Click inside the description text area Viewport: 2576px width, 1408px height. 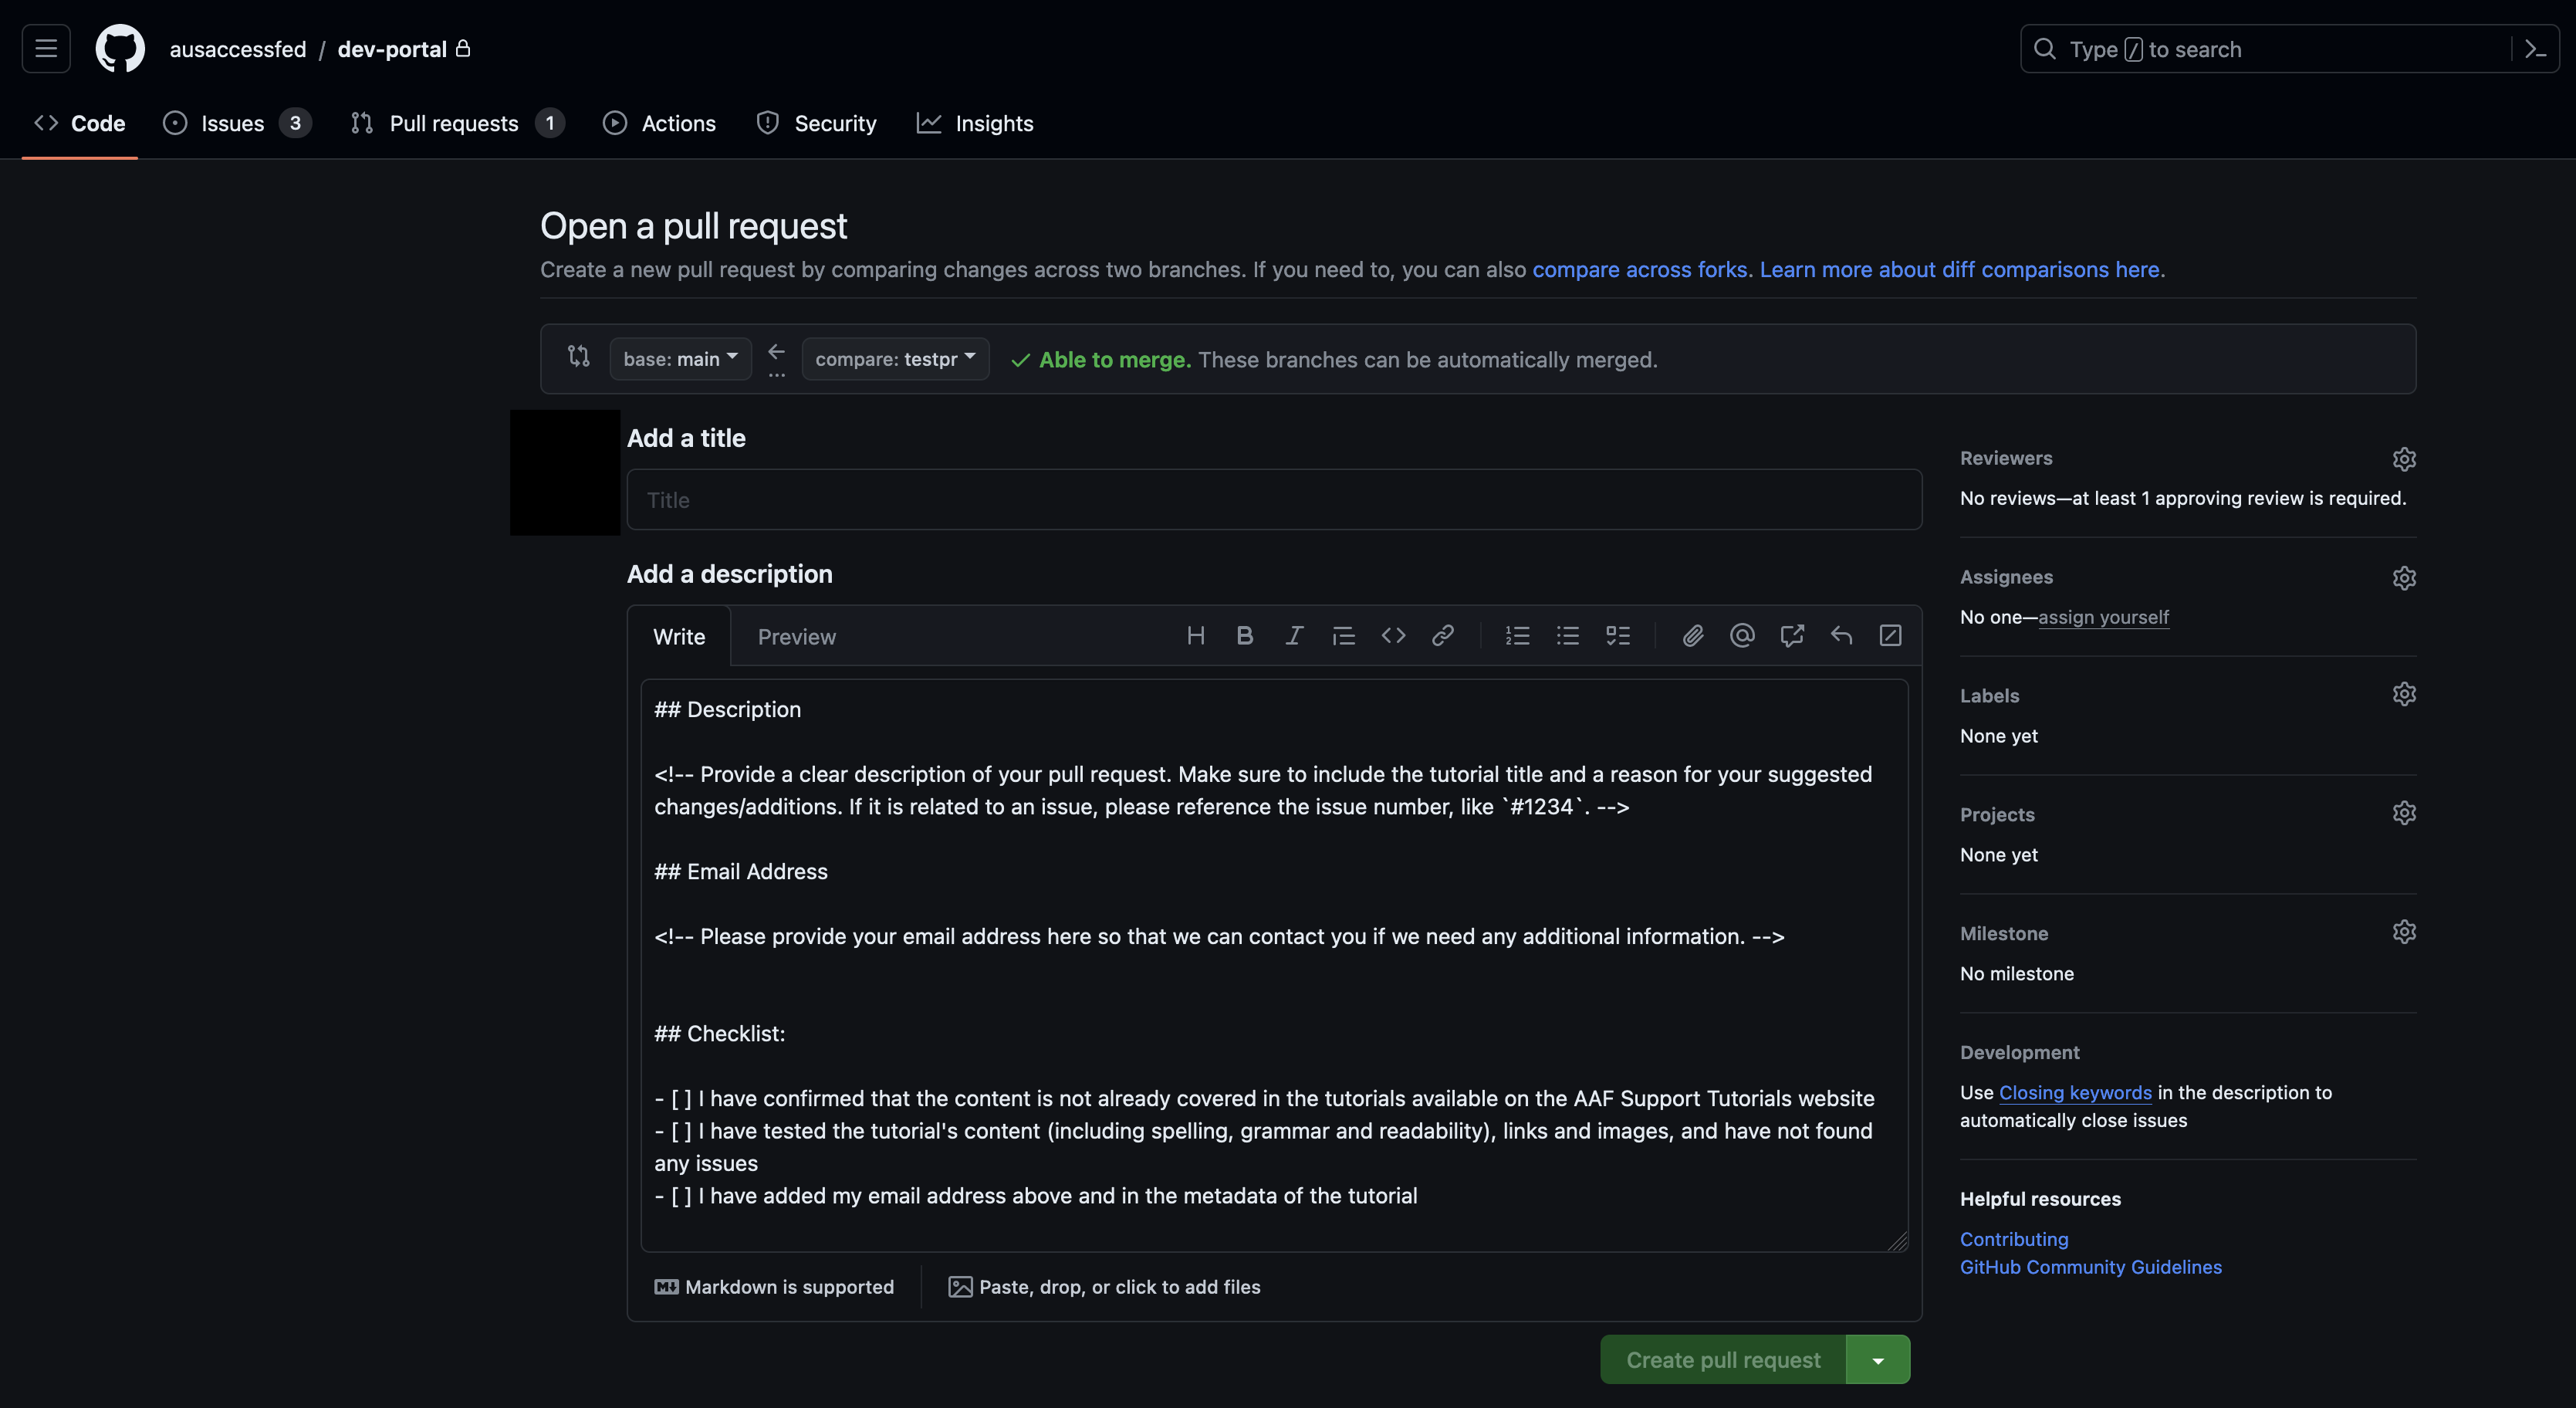point(1274,965)
